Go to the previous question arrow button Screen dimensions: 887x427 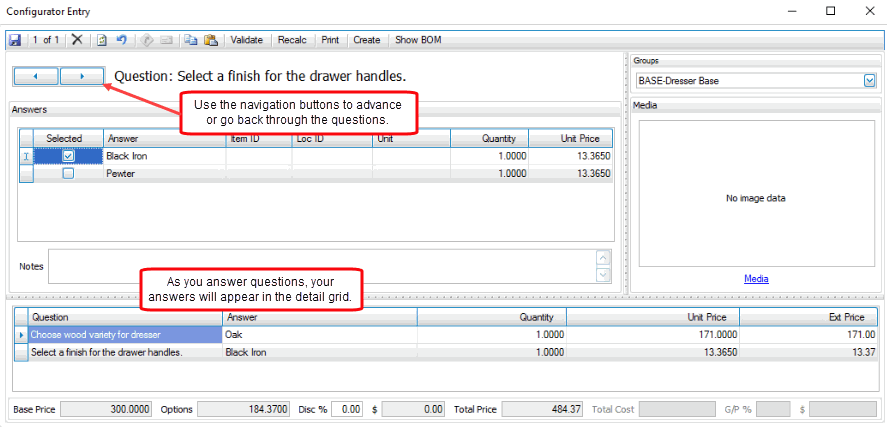tap(36, 76)
